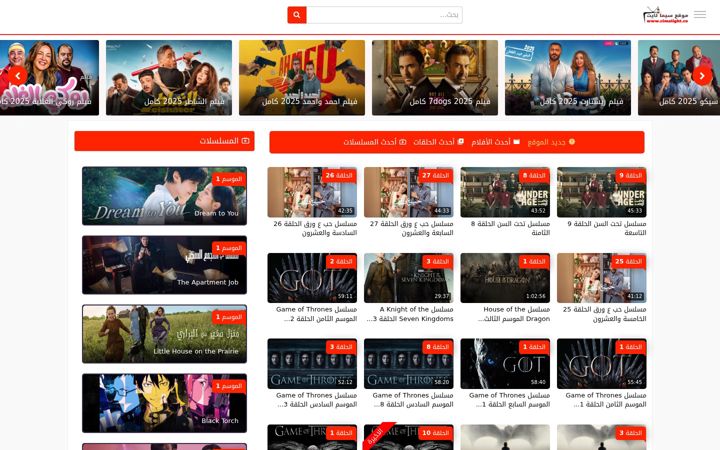Open the Dream to You series card

tap(164, 196)
